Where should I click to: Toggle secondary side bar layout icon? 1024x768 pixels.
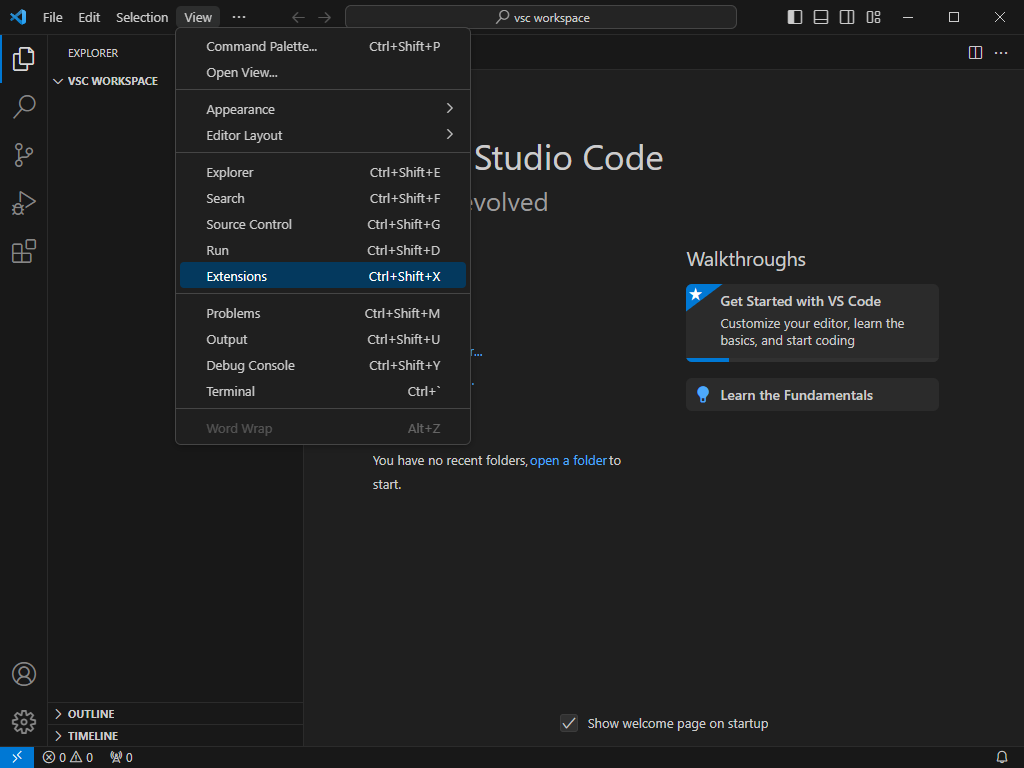tap(847, 17)
